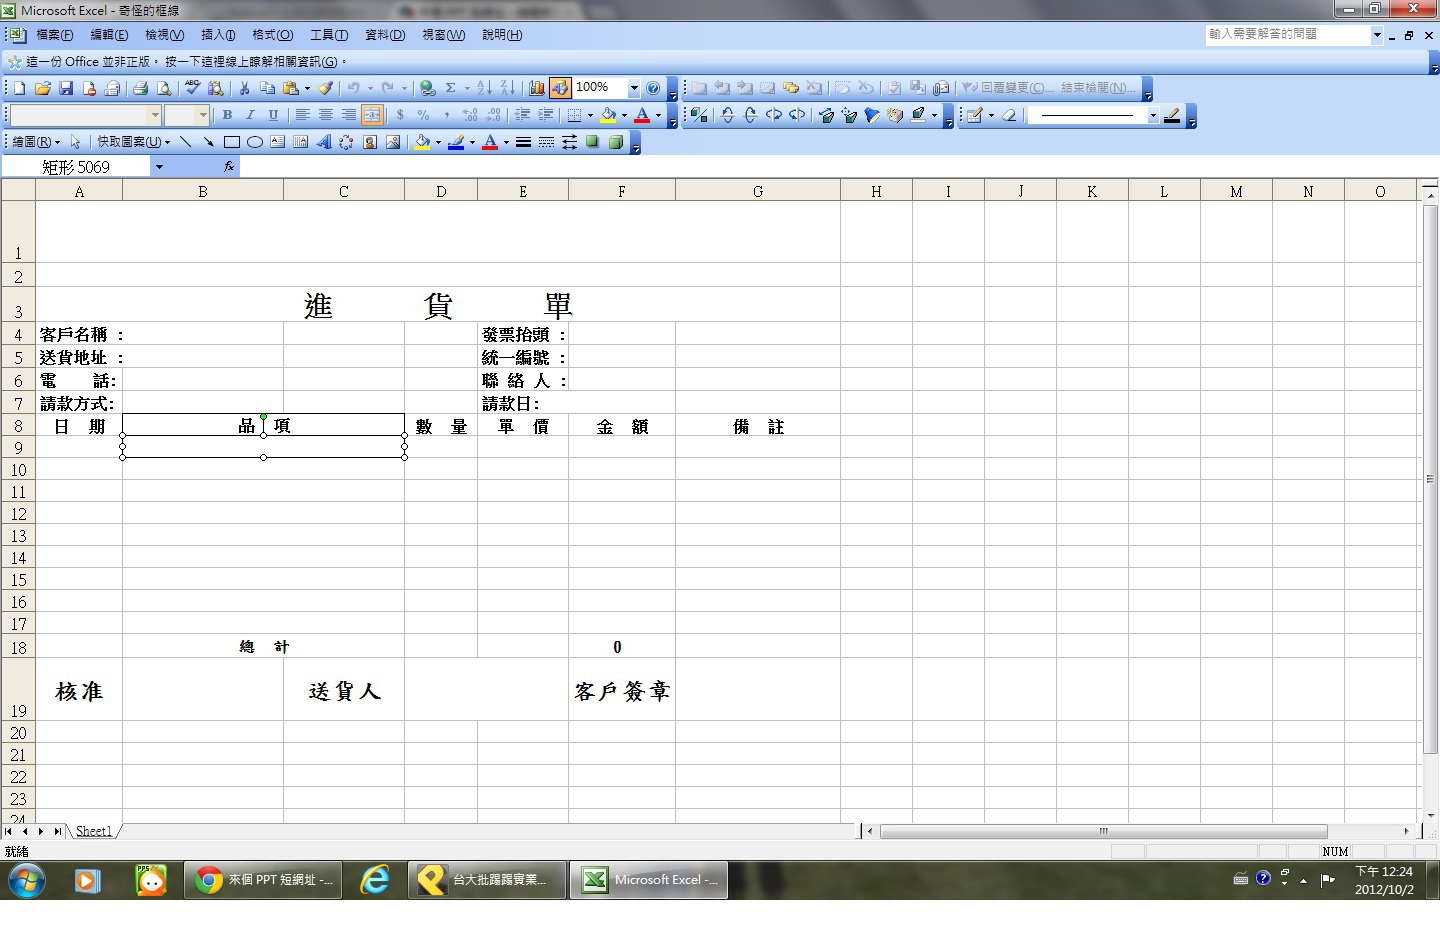This screenshot has width=1440, height=938.
Task: Apply the blue Line Color on Drawing toolbar
Action: click(x=456, y=142)
